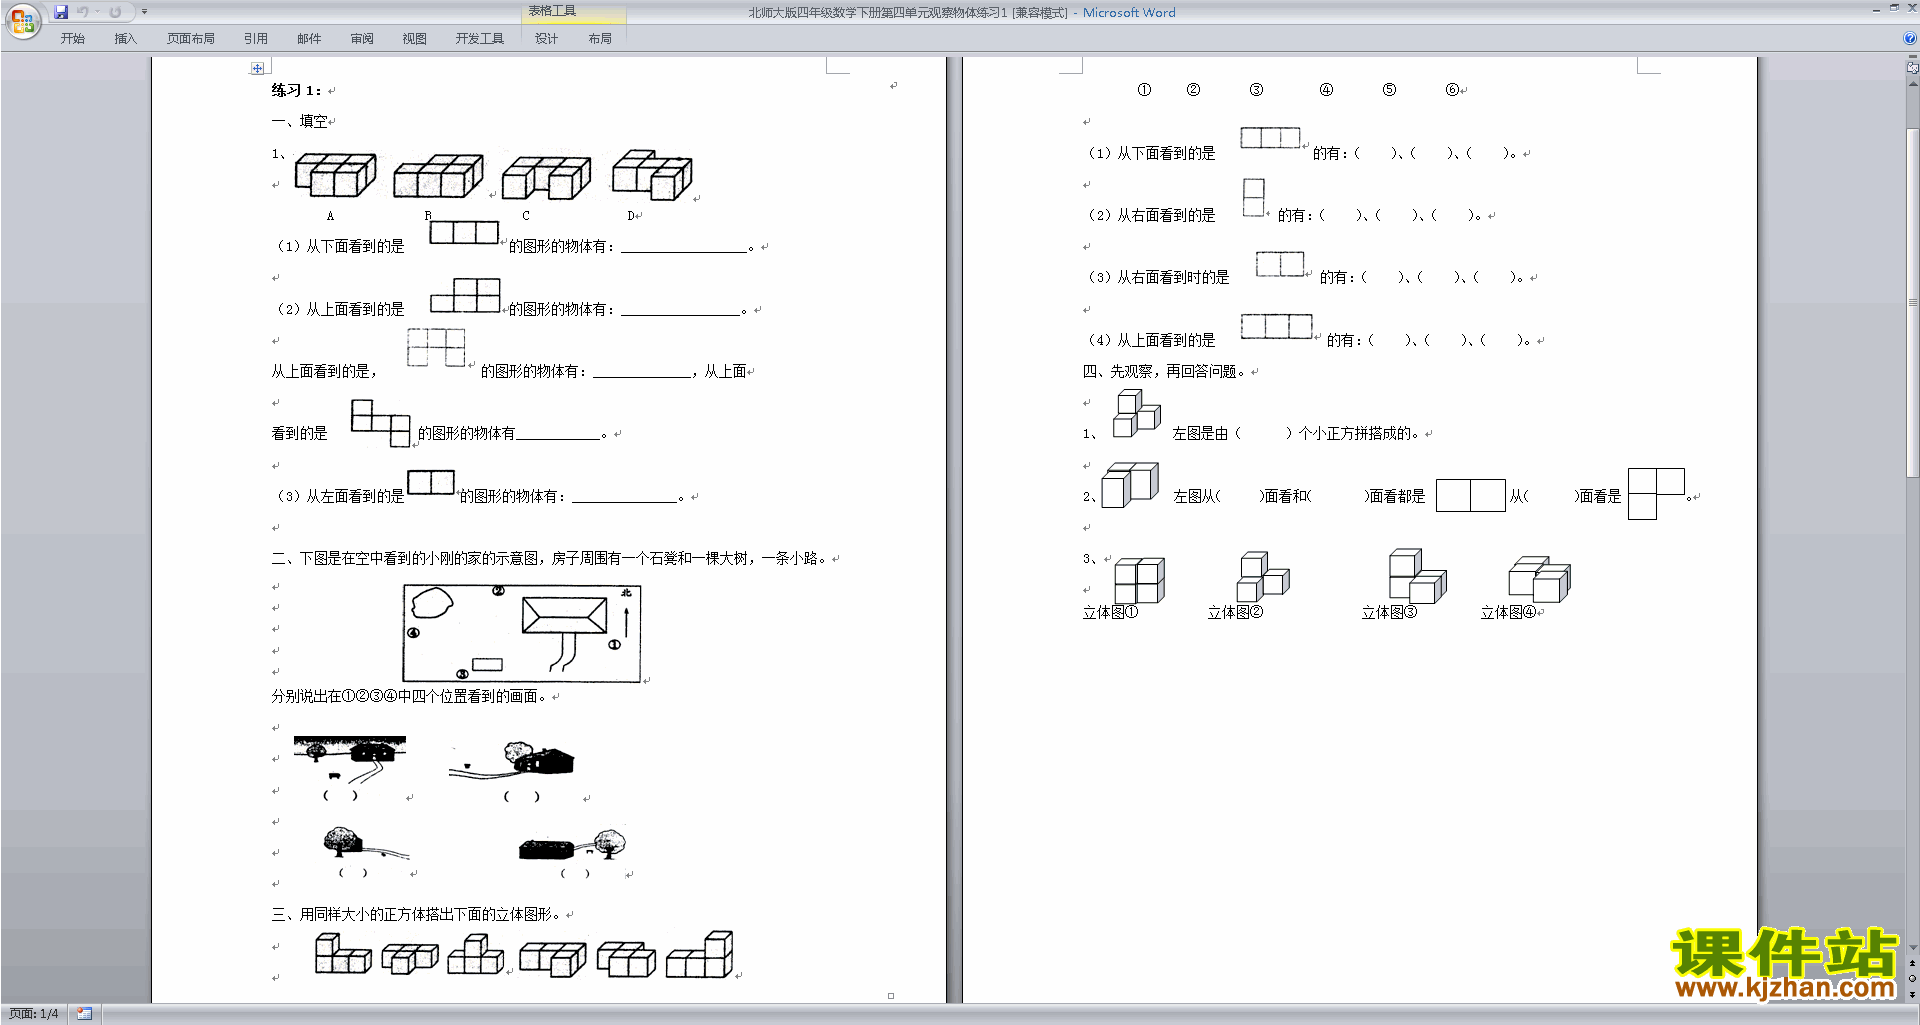This screenshot has height=1025, width=1920.
Task: Select the 开发工具 tab
Action: 480,39
